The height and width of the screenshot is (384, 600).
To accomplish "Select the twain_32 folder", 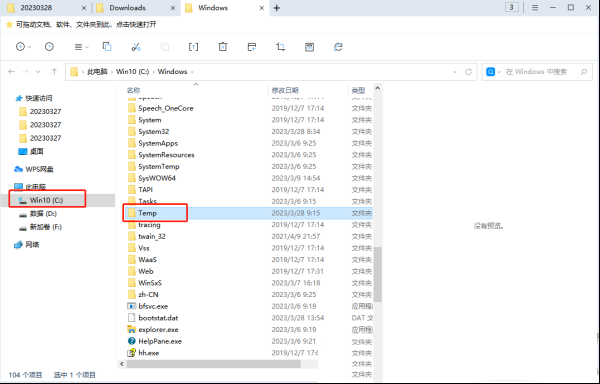I will pos(152,236).
